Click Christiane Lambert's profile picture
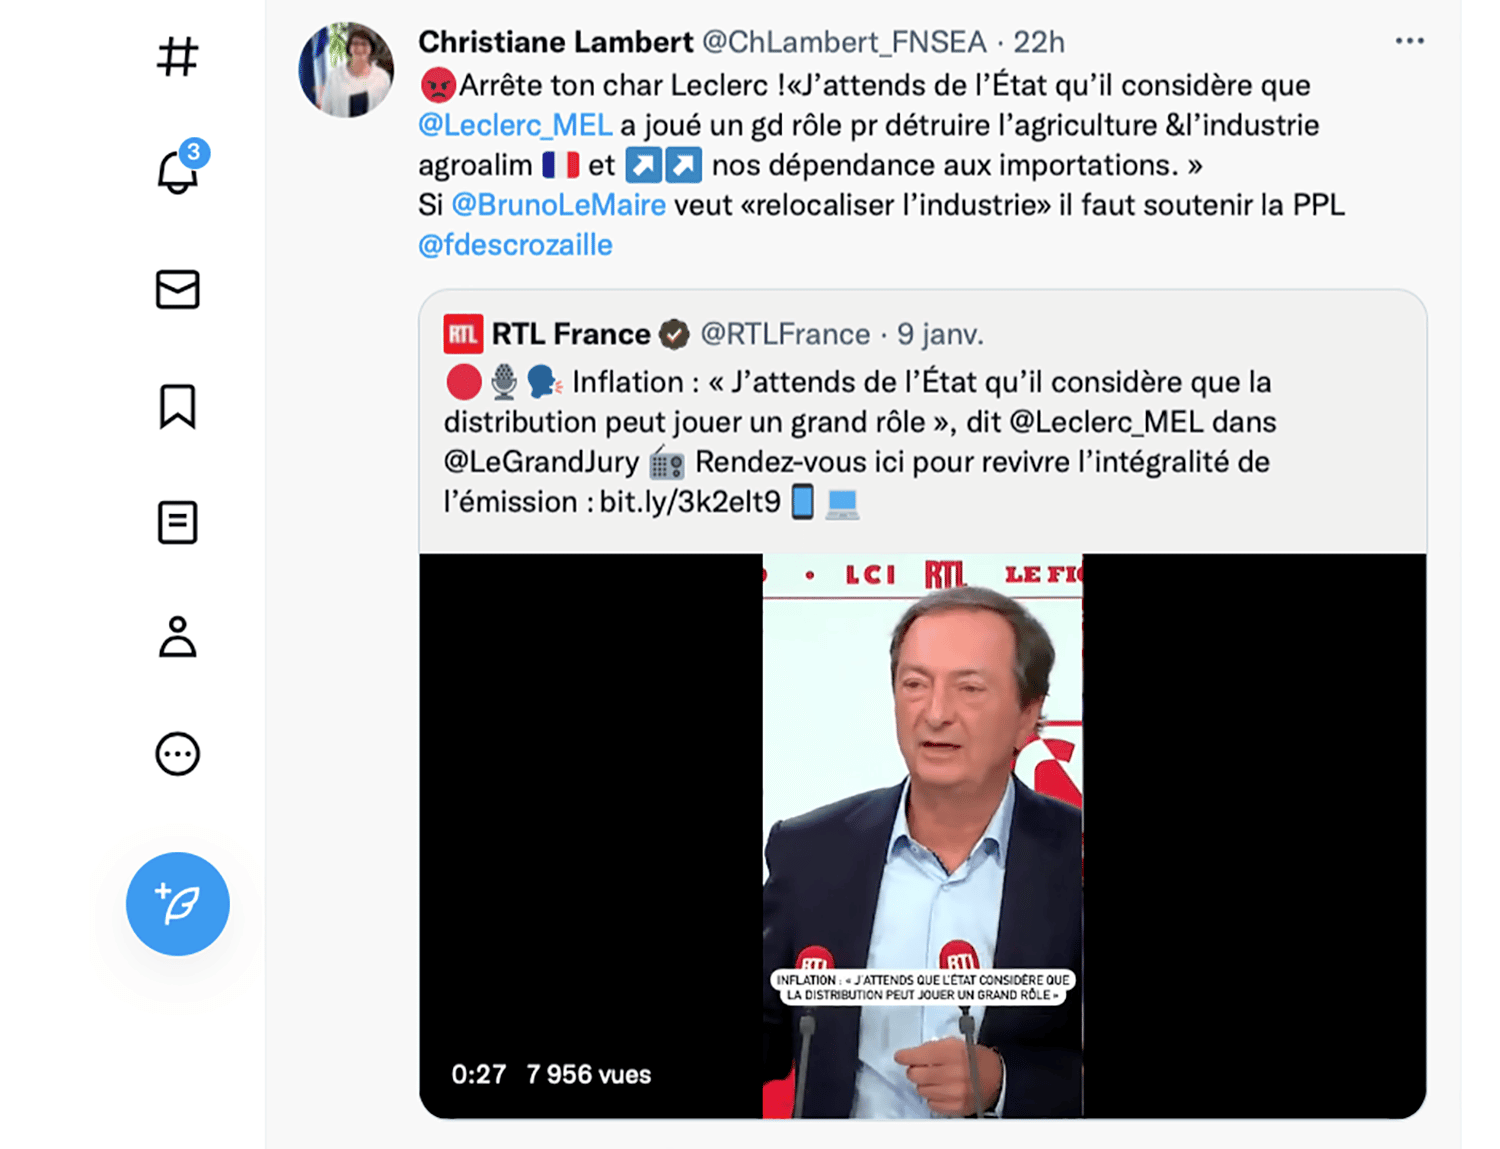Screen dimensions: 1500x1149 (x=346, y=70)
